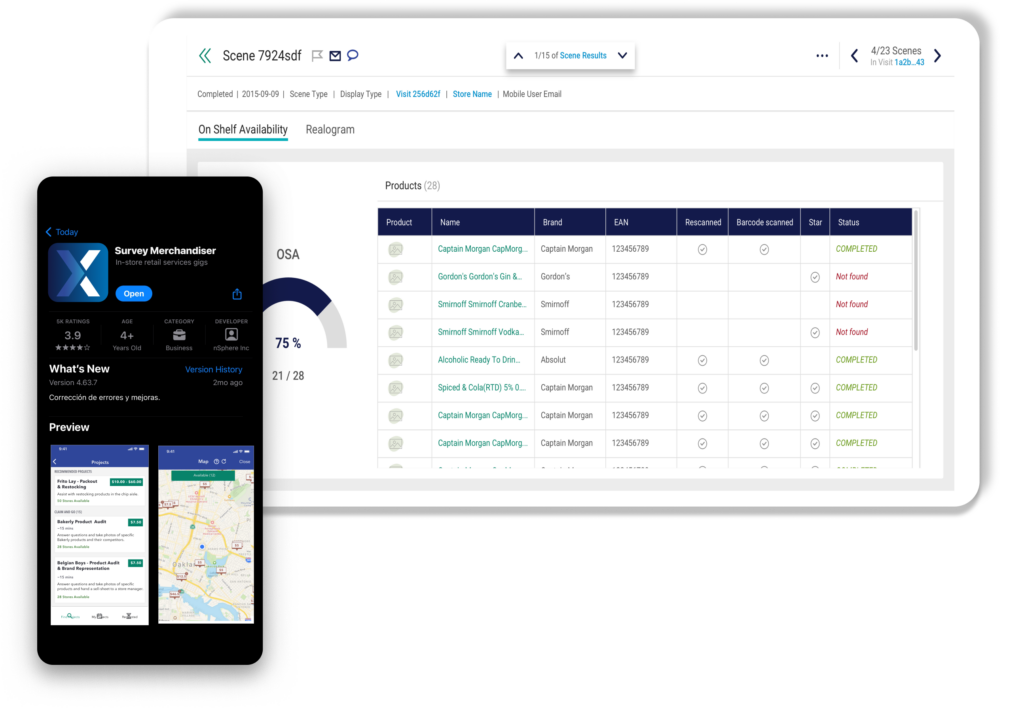Open the three-dots more options menu
Screen dimensions: 1024x708
tap(822, 56)
